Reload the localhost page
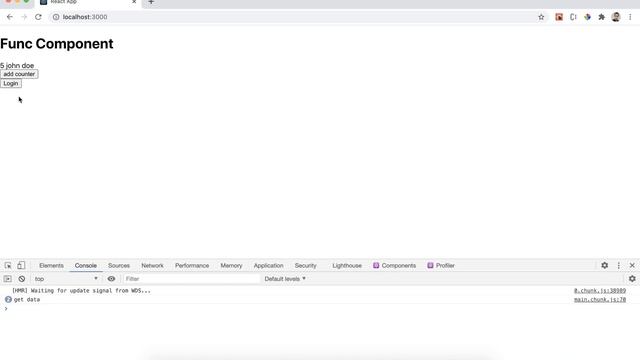This screenshot has width=640, height=360. [38, 17]
